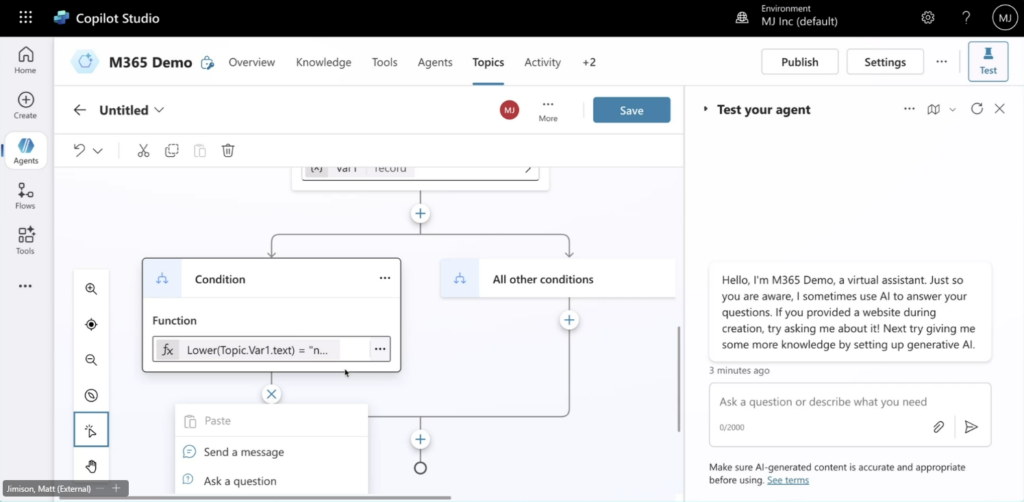Toggle the Test panel button
Screen dimensions: 1024x502
point(988,62)
